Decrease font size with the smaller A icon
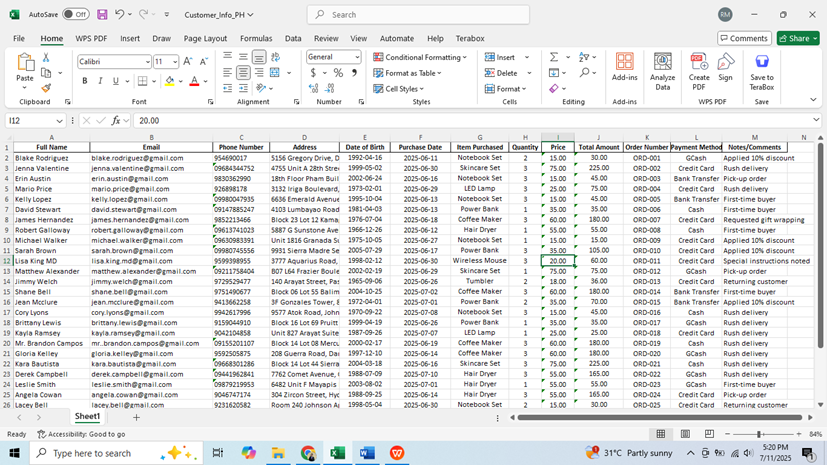The width and height of the screenshot is (827, 465). pos(204,62)
